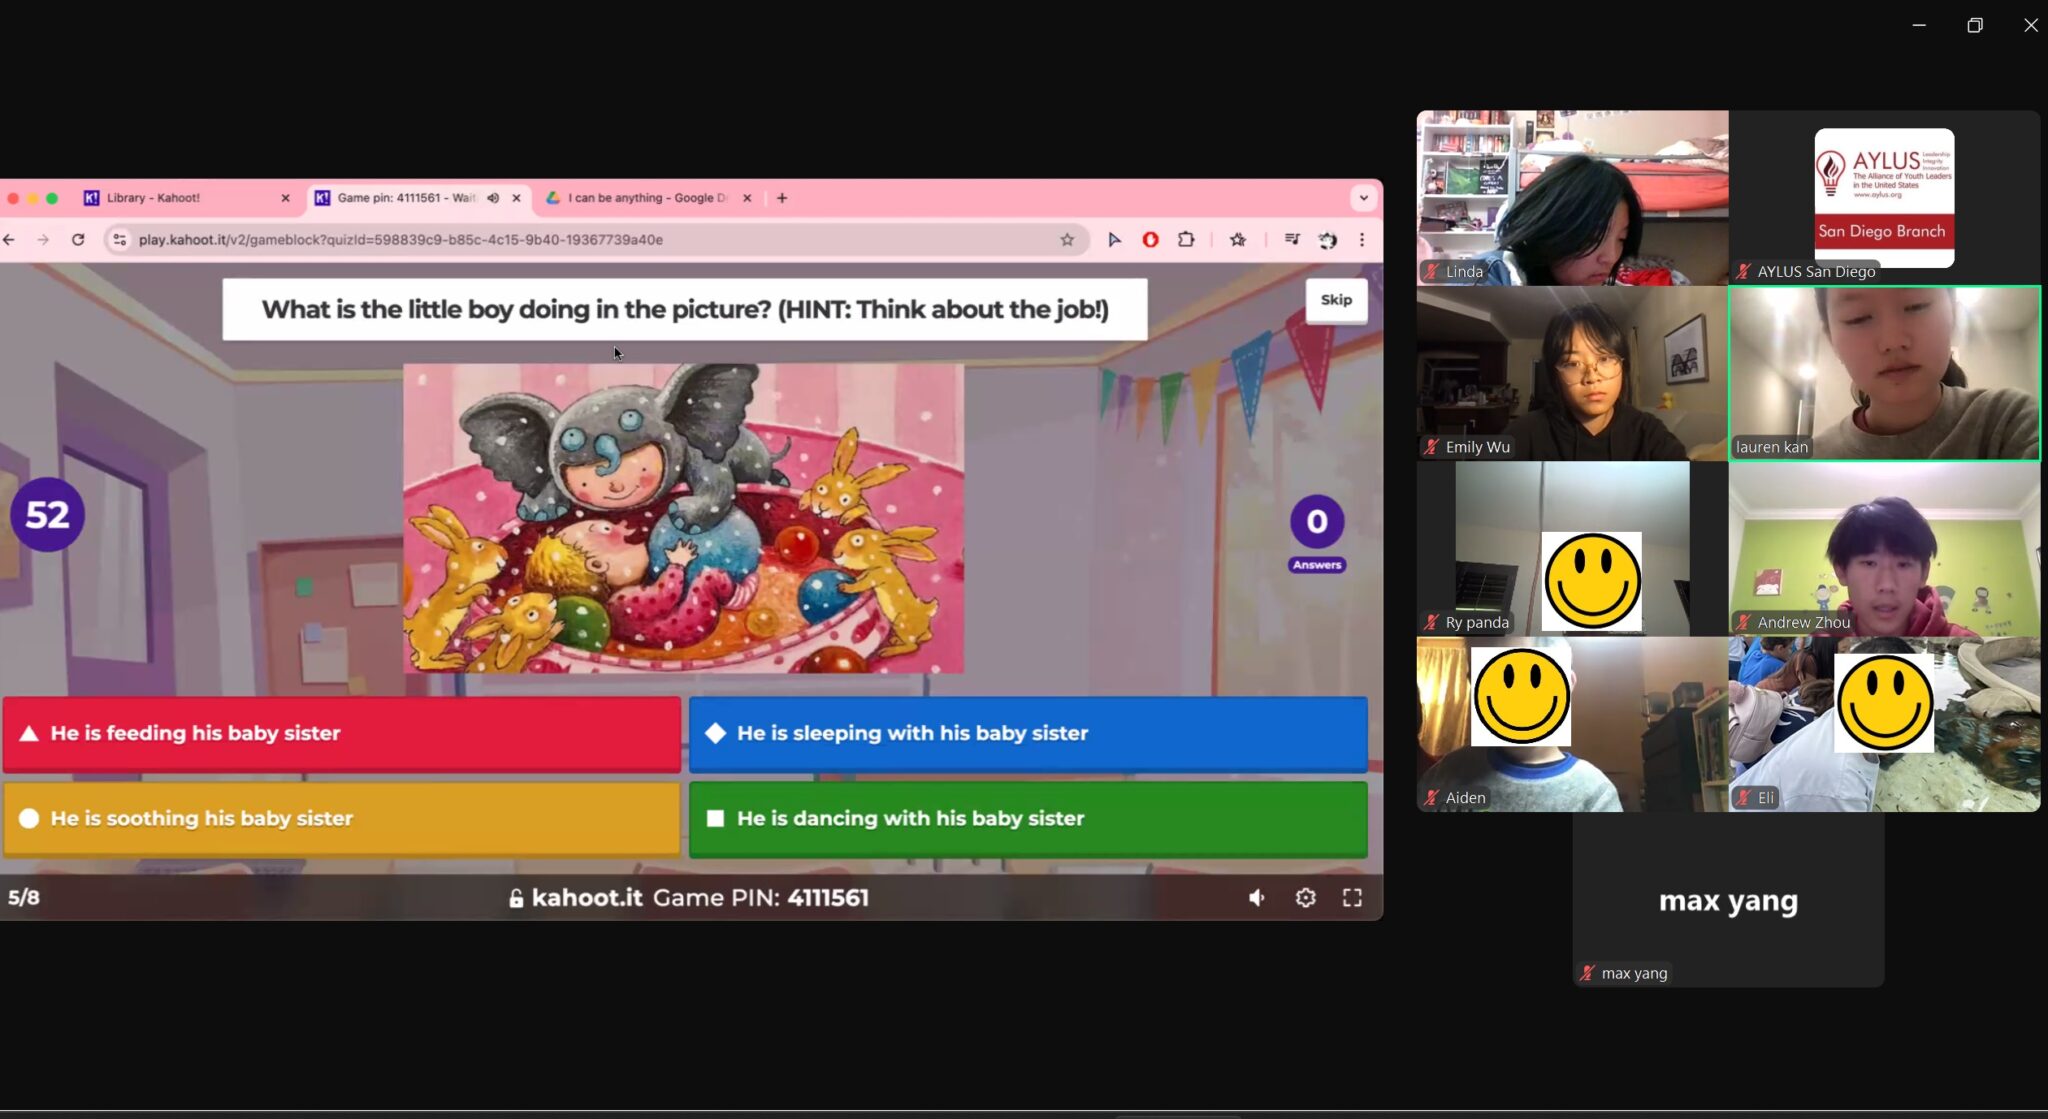The image size is (2048, 1119).
Task: Select Linda's video tile
Action: [x=1572, y=198]
